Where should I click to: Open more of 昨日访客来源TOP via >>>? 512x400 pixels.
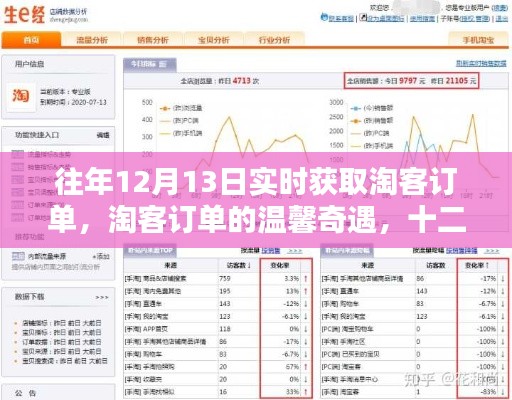[295, 251]
